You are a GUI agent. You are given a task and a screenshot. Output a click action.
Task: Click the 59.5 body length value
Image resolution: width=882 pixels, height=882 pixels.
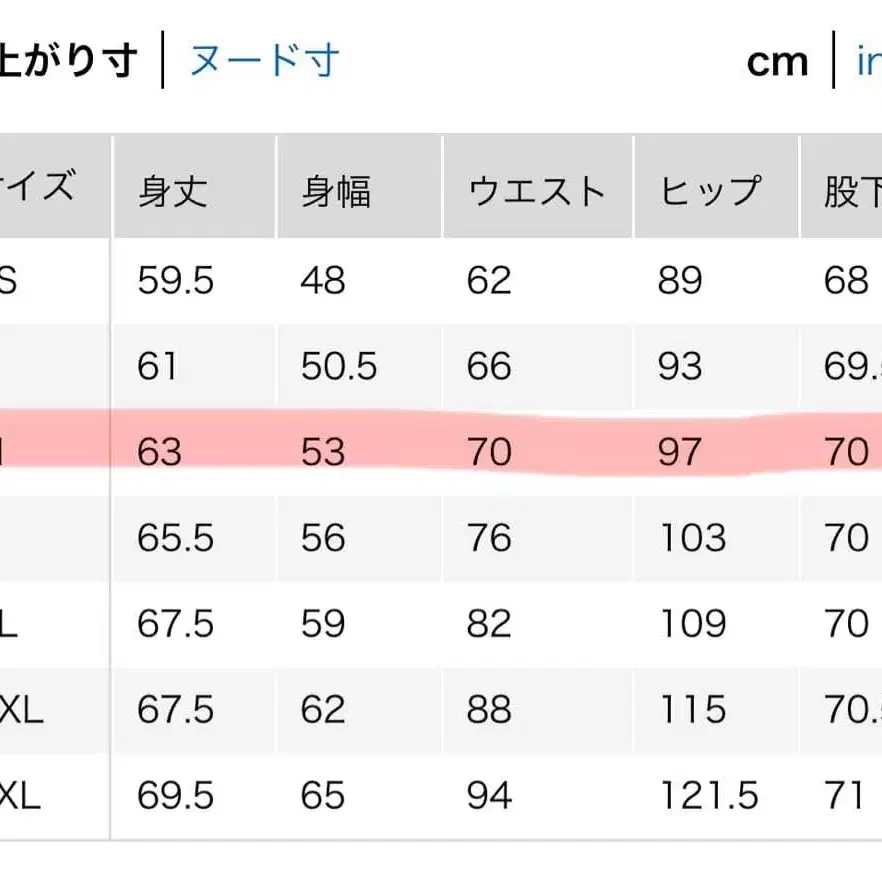tap(178, 281)
